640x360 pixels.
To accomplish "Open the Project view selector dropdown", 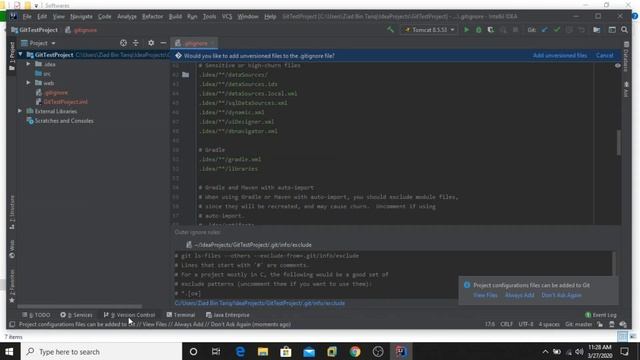I will click(x=38, y=43).
